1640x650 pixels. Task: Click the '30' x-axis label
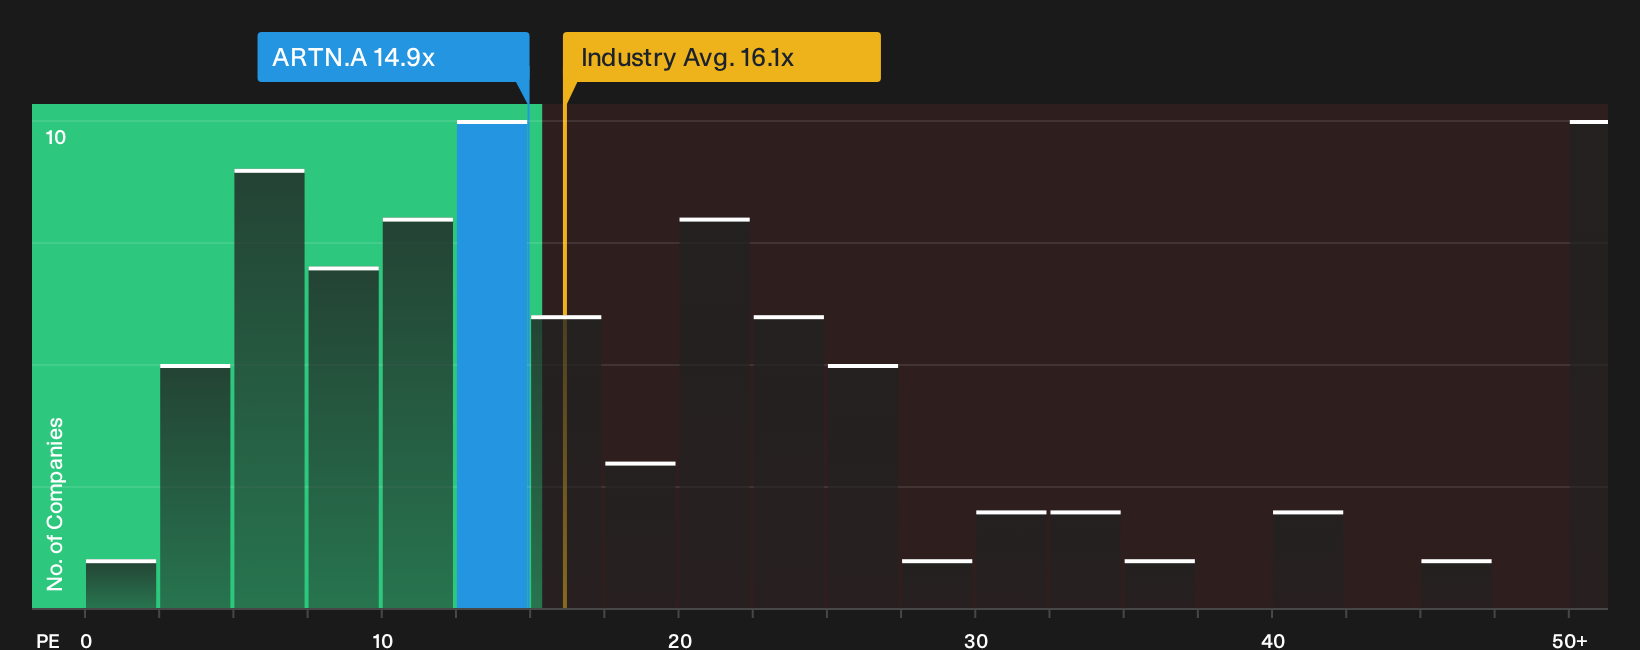[x=976, y=640]
